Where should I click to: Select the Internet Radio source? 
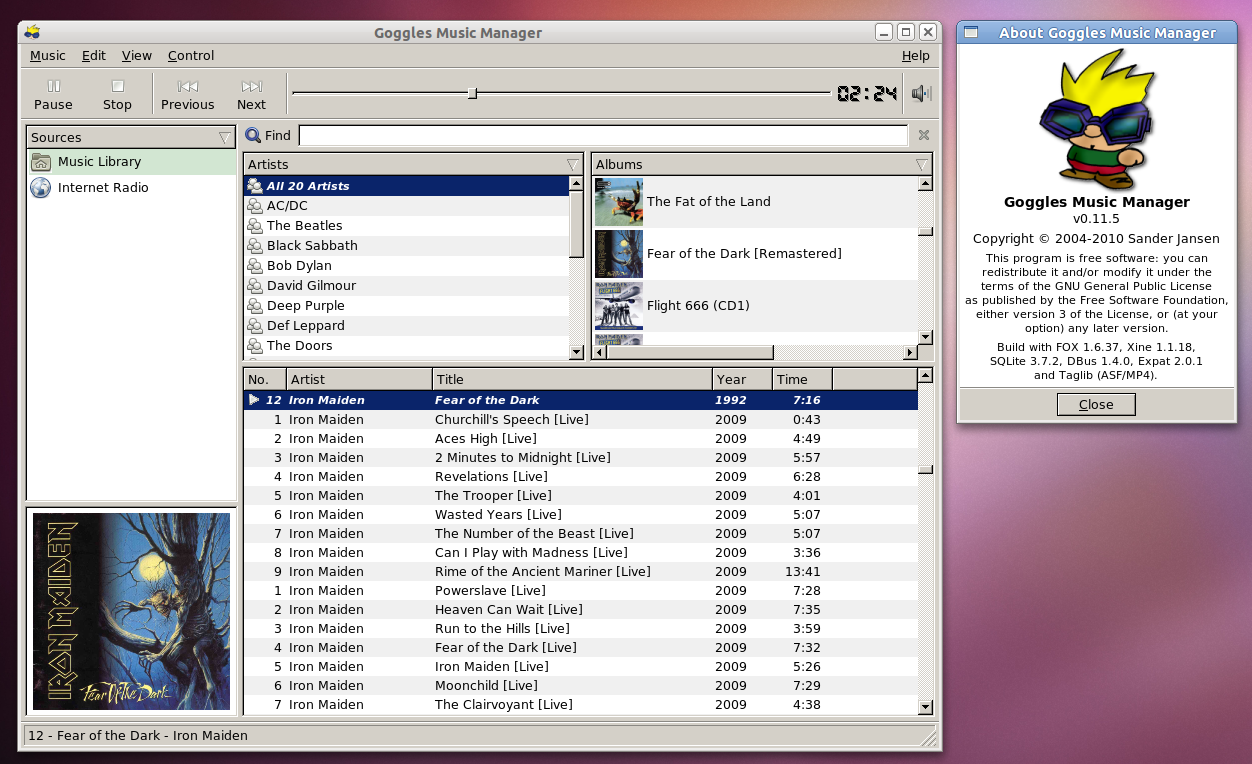[x=131, y=187]
